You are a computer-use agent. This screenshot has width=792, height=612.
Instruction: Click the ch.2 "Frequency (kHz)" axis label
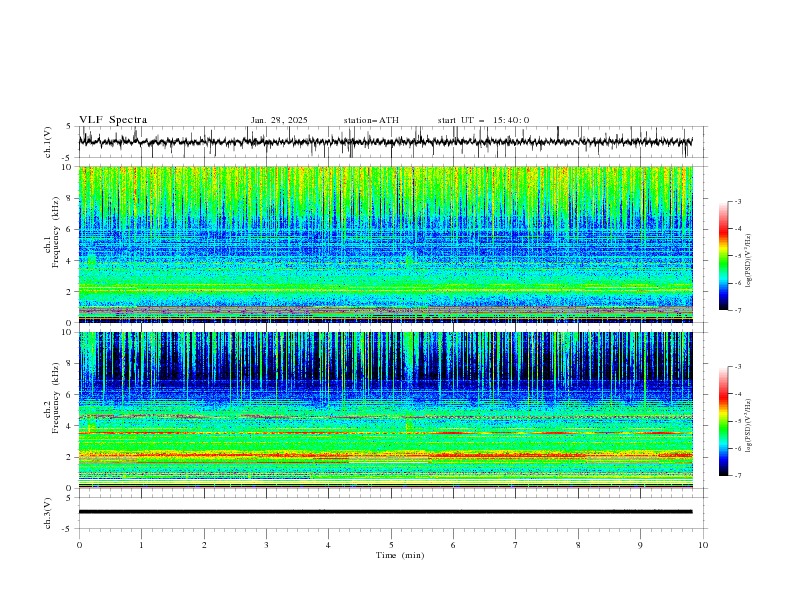[56, 397]
